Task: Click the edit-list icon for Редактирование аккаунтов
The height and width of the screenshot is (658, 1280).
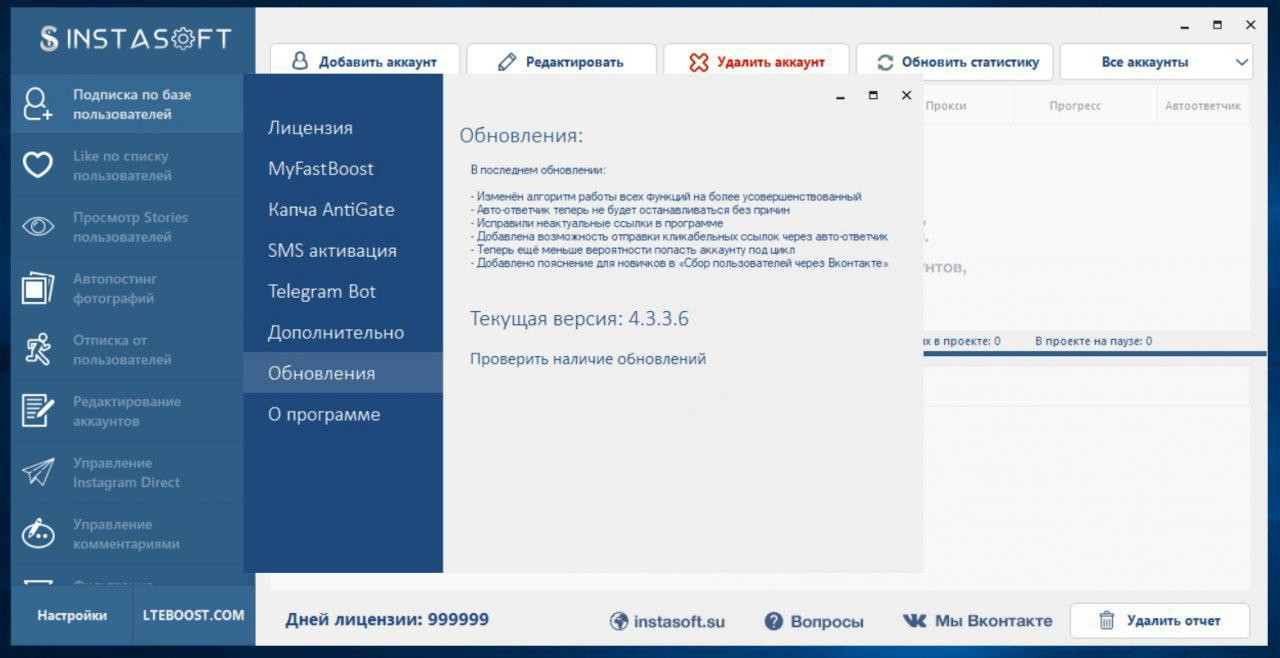Action: point(38,411)
